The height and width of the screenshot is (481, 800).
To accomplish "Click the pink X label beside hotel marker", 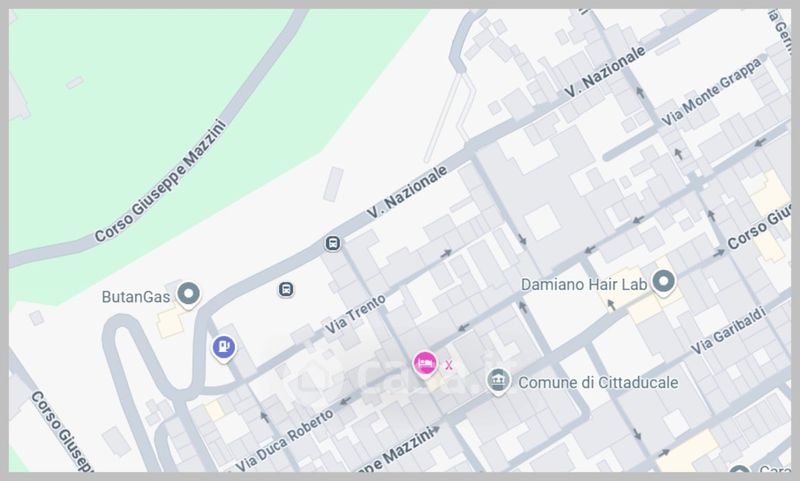I will click(x=448, y=365).
